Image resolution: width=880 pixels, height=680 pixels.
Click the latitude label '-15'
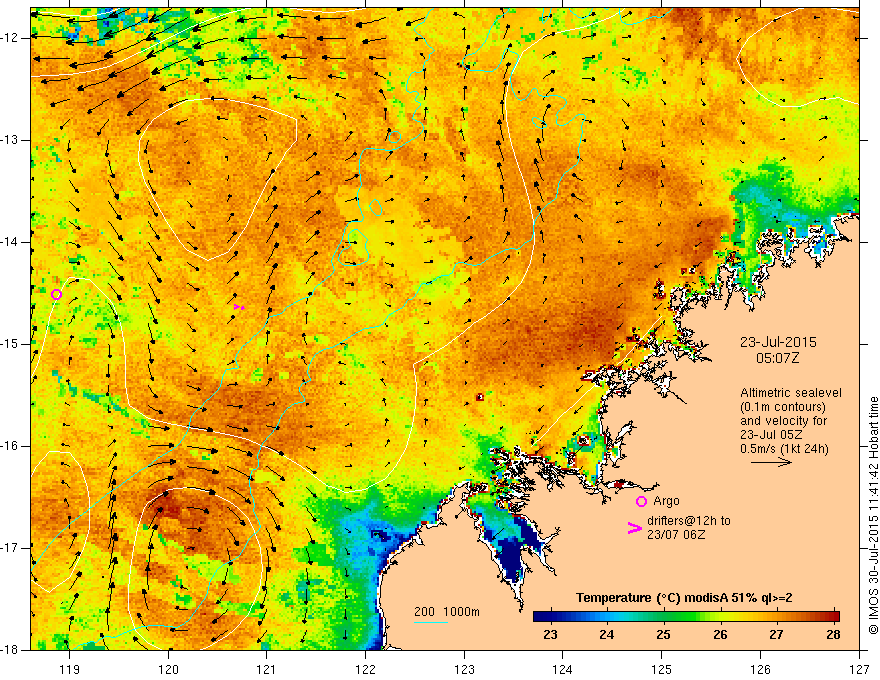click(x=11, y=343)
